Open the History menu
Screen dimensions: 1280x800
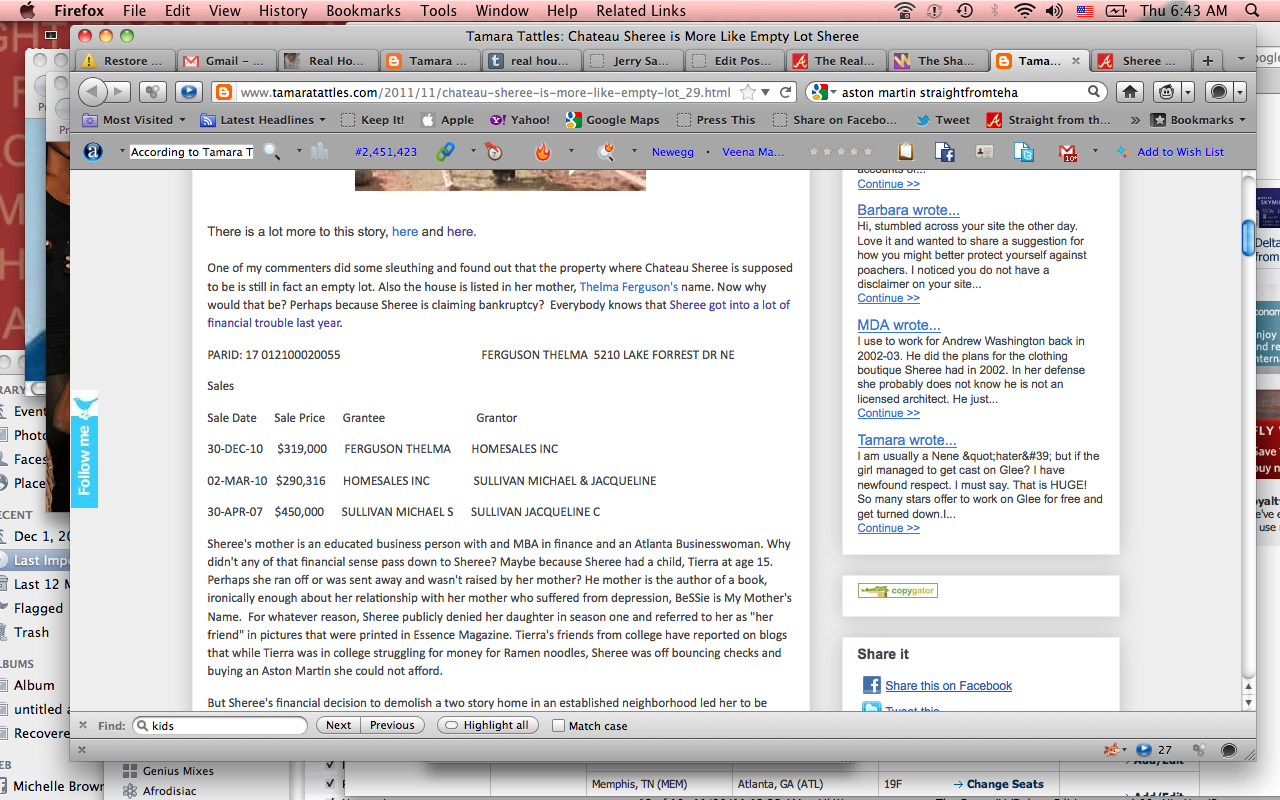283,11
